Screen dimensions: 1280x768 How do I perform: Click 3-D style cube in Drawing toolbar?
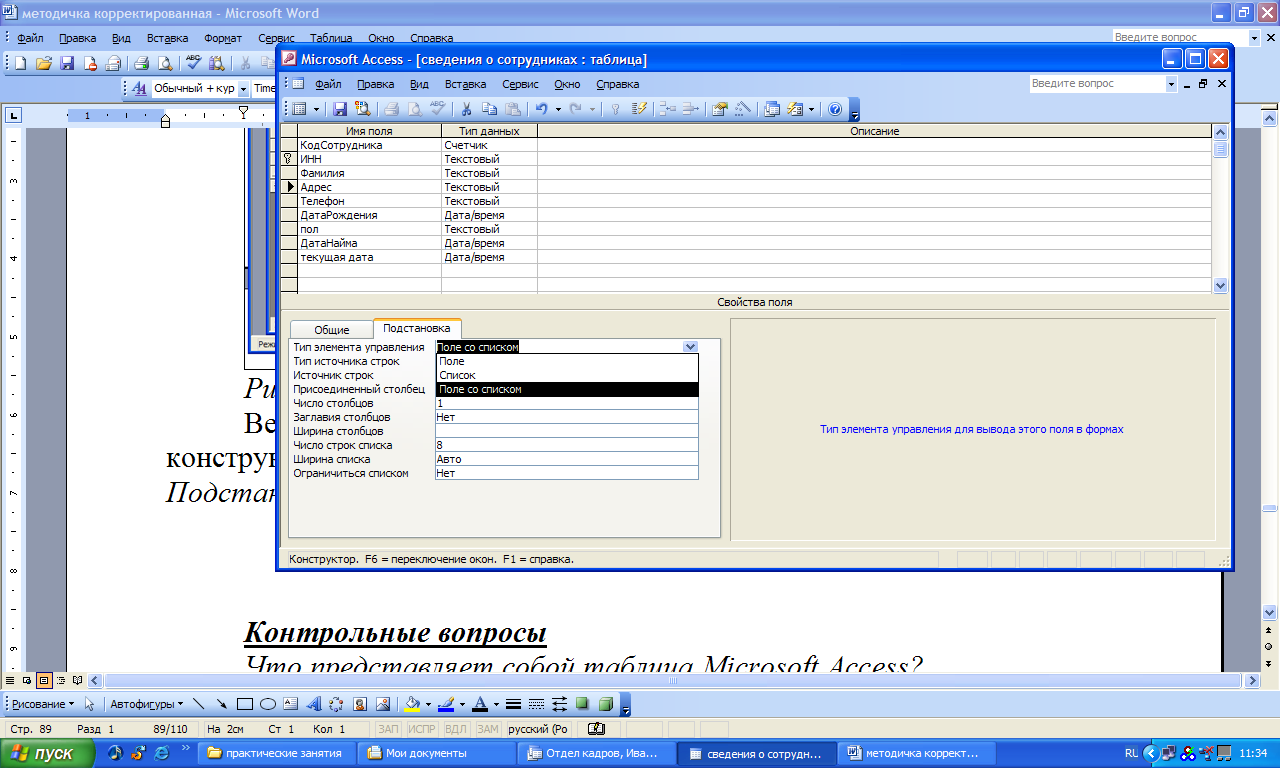(x=605, y=704)
